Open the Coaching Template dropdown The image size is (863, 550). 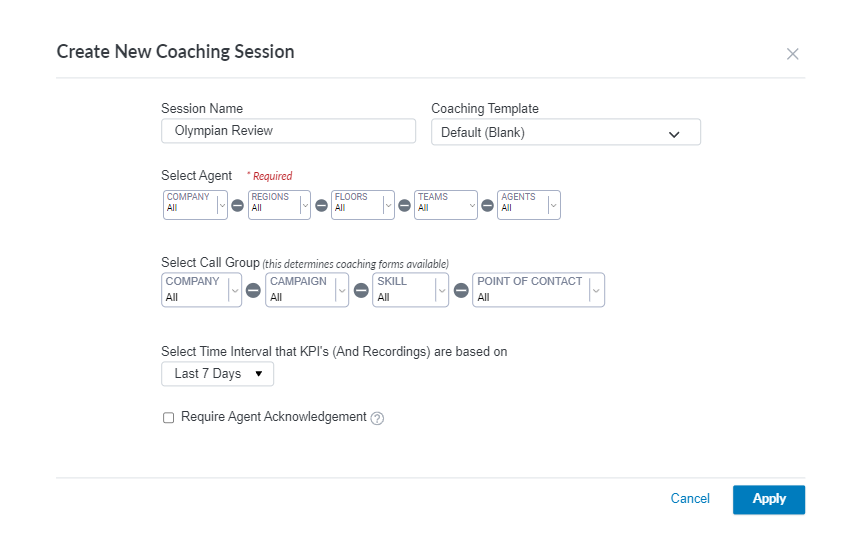tap(565, 132)
